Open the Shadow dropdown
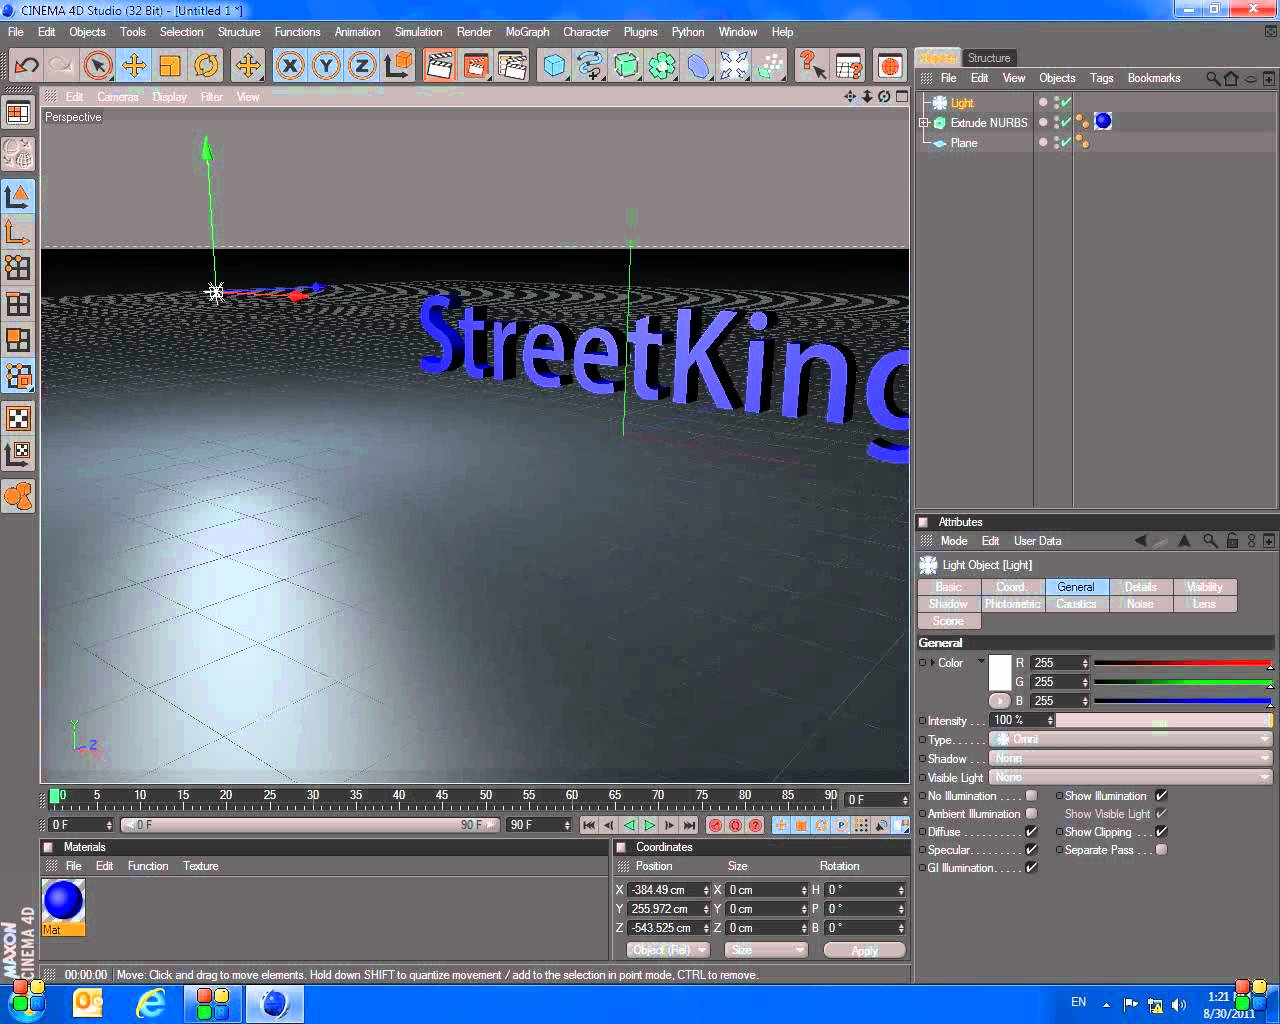The height and width of the screenshot is (1024, 1280). (1130, 758)
